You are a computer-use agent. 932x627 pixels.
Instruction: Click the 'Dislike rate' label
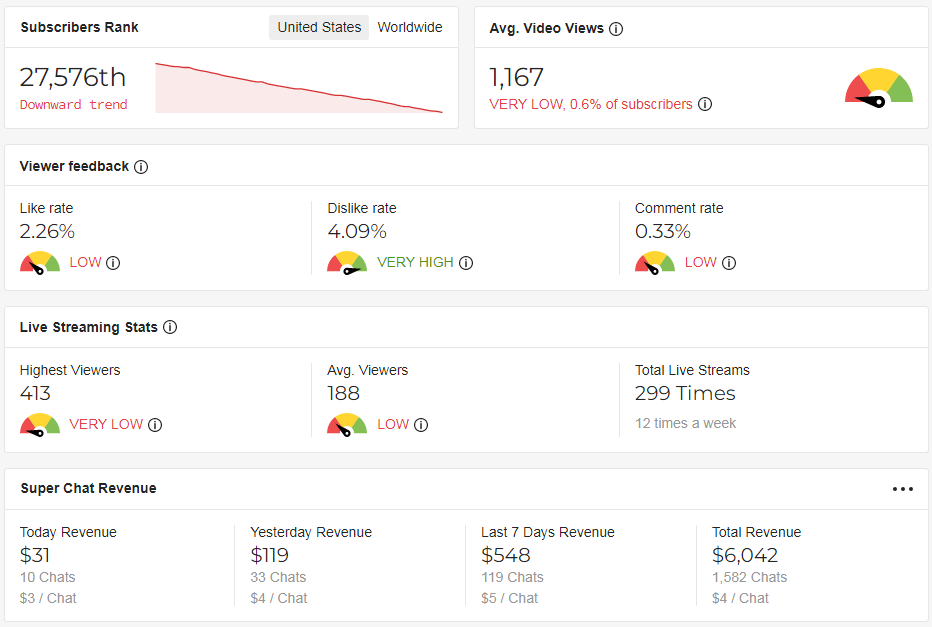point(362,208)
